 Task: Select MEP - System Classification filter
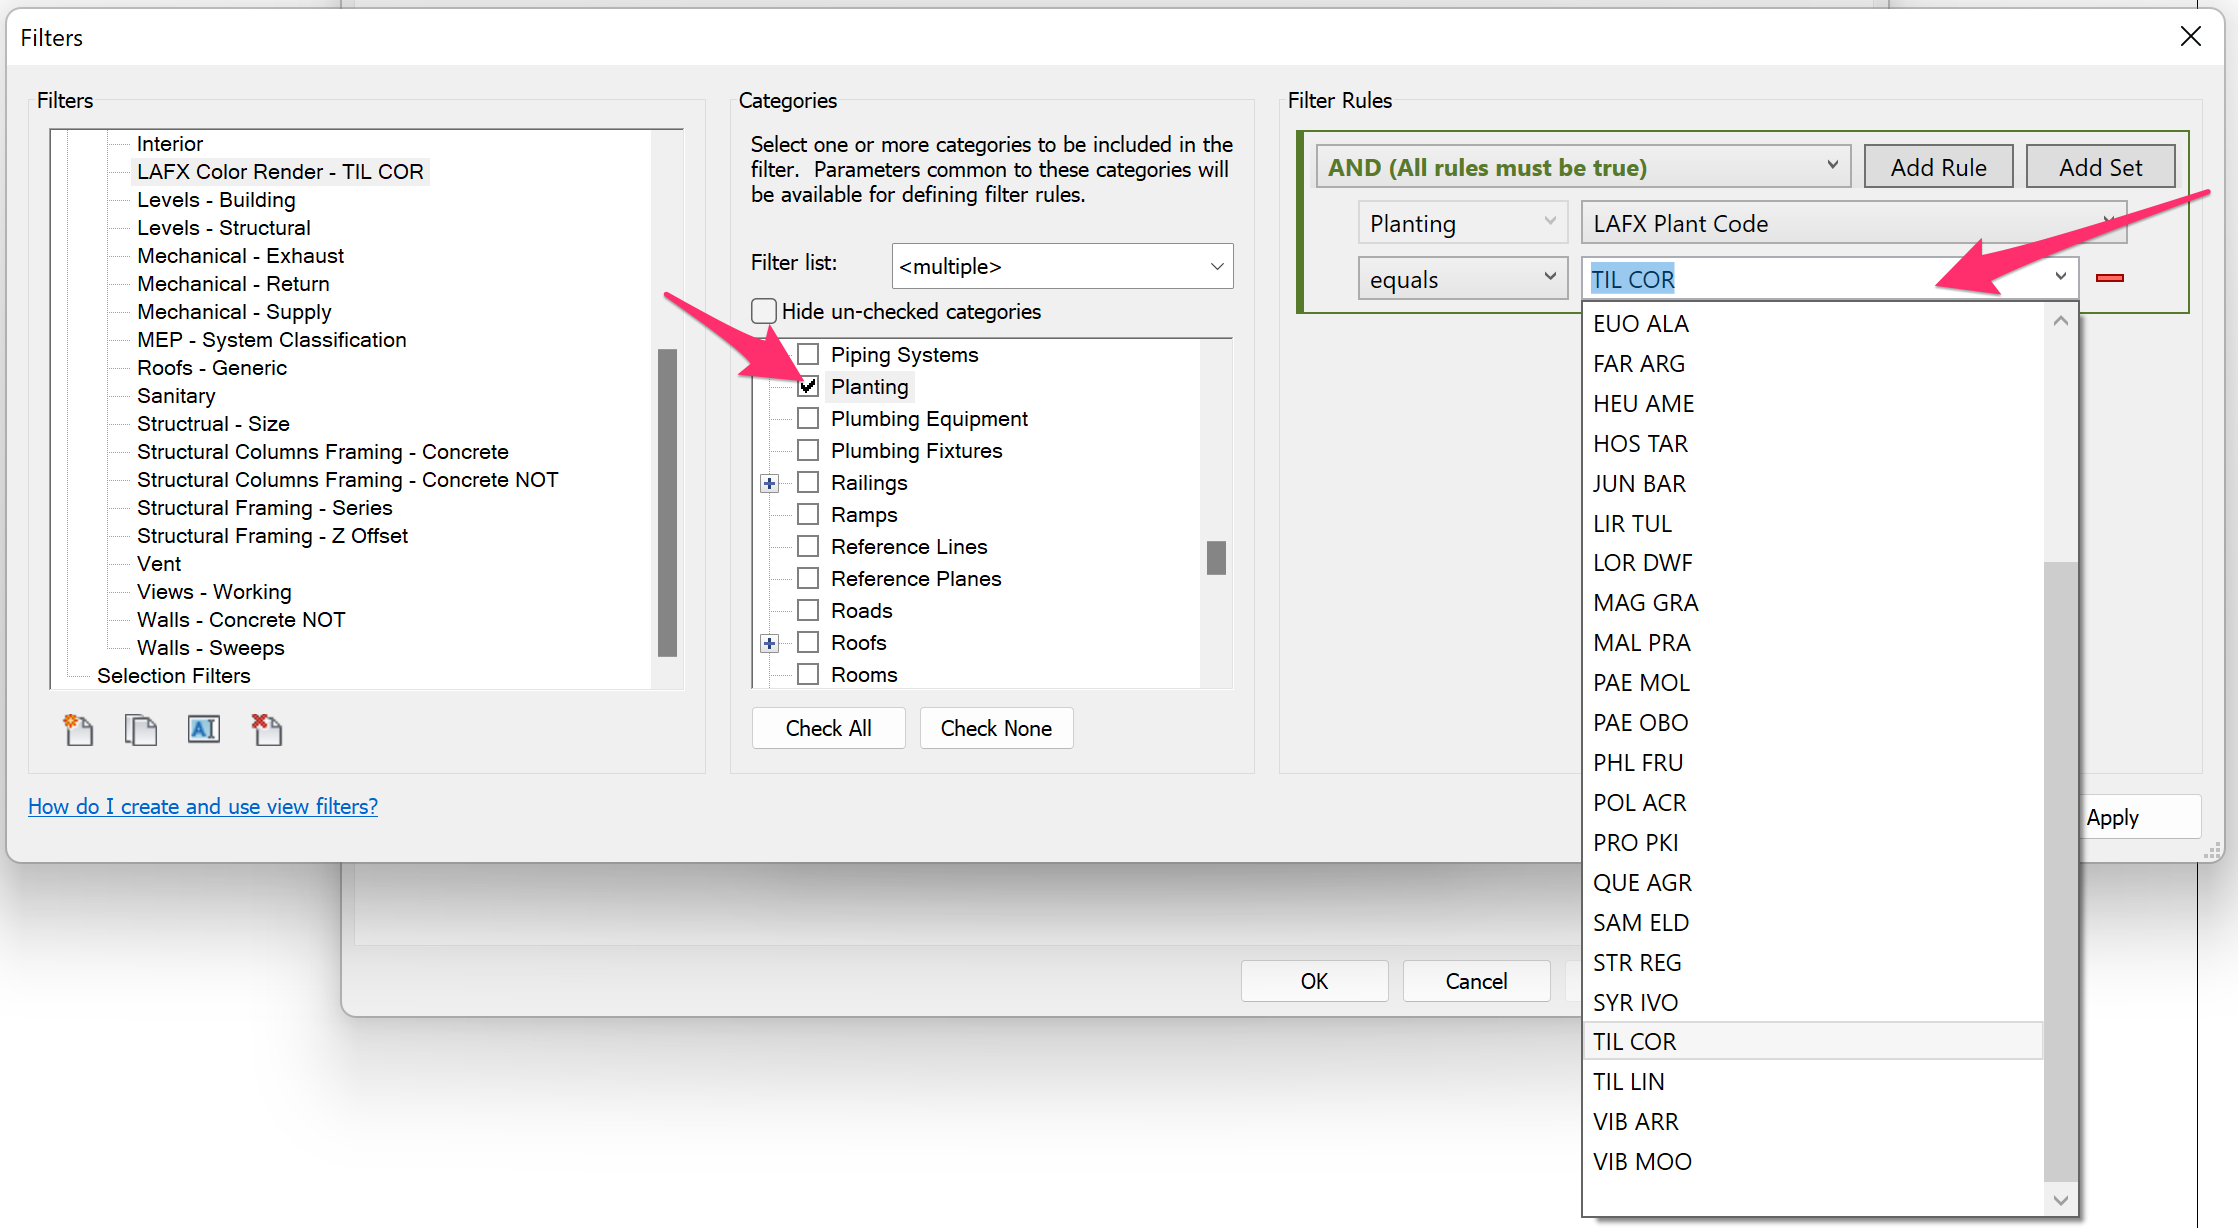coord(271,340)
